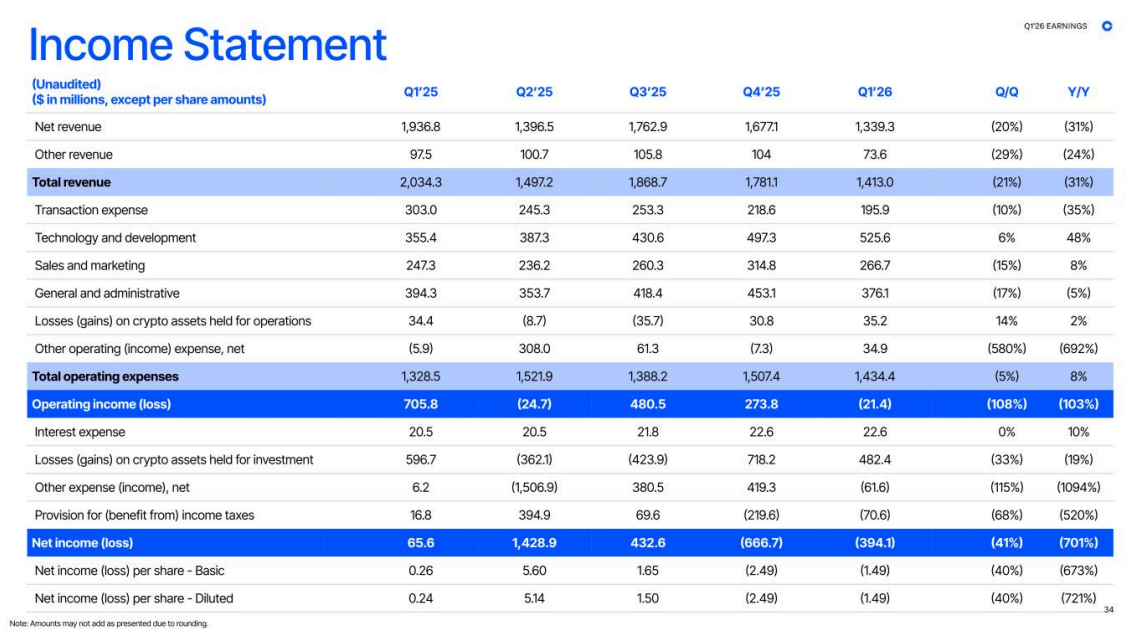Click the Q1'26 EARNINGS label
Screen dimensions: 1145x635
pos(1055,26)
